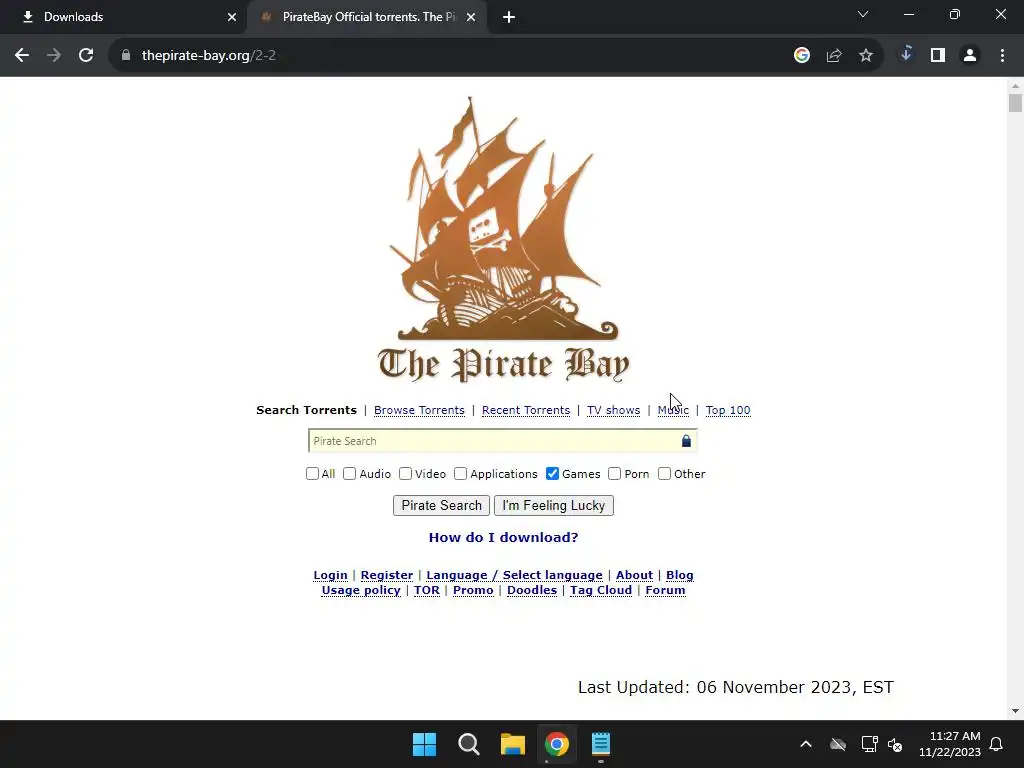This screenshot has height=768, width=1024.
Task: Check the All category checkbox
Action: click(312, 473)
